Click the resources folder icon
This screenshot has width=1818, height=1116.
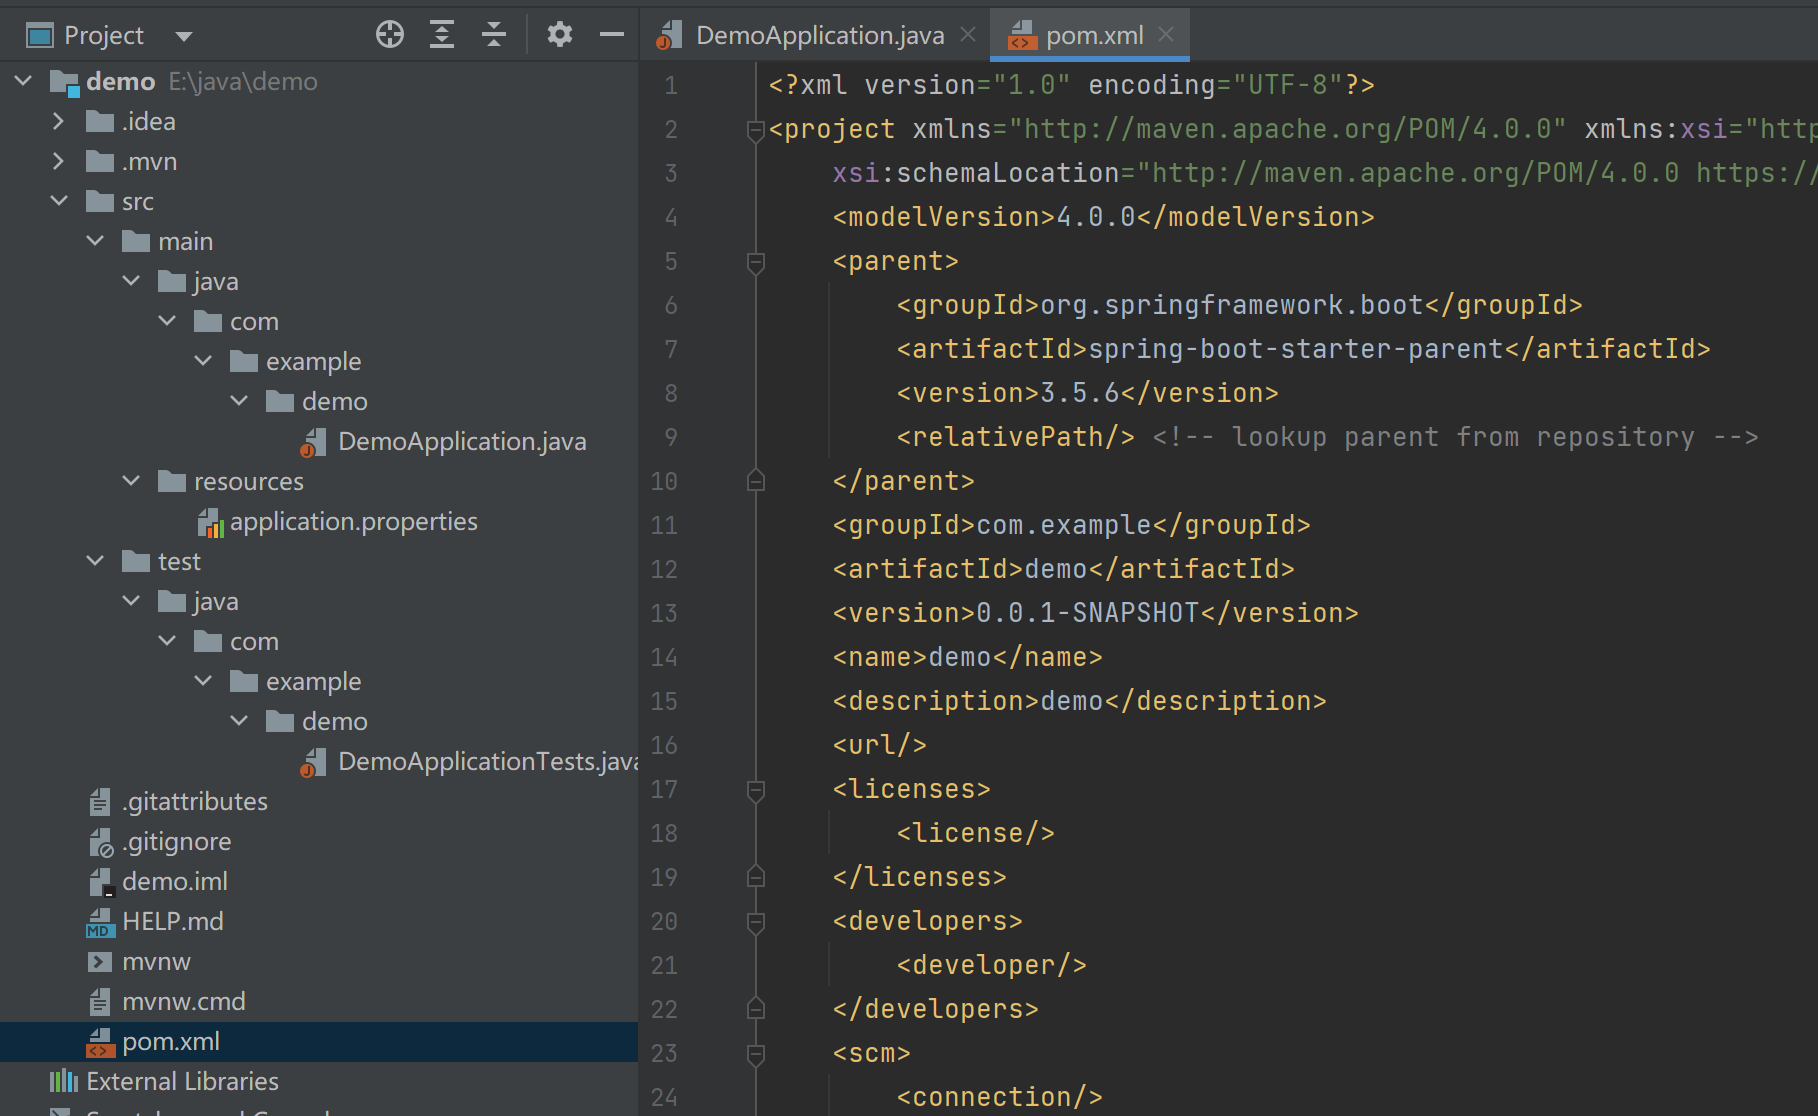[172, 481]
